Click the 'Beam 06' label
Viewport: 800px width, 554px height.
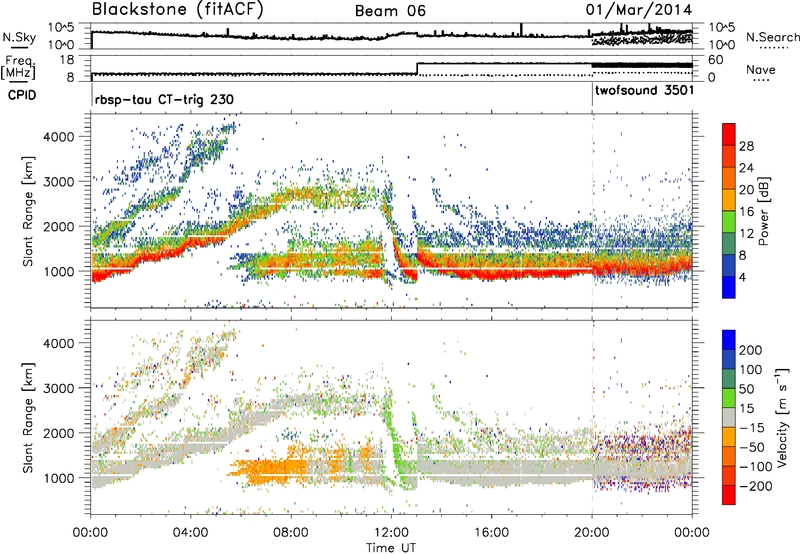pyautogui.click(x=390, y=11)
